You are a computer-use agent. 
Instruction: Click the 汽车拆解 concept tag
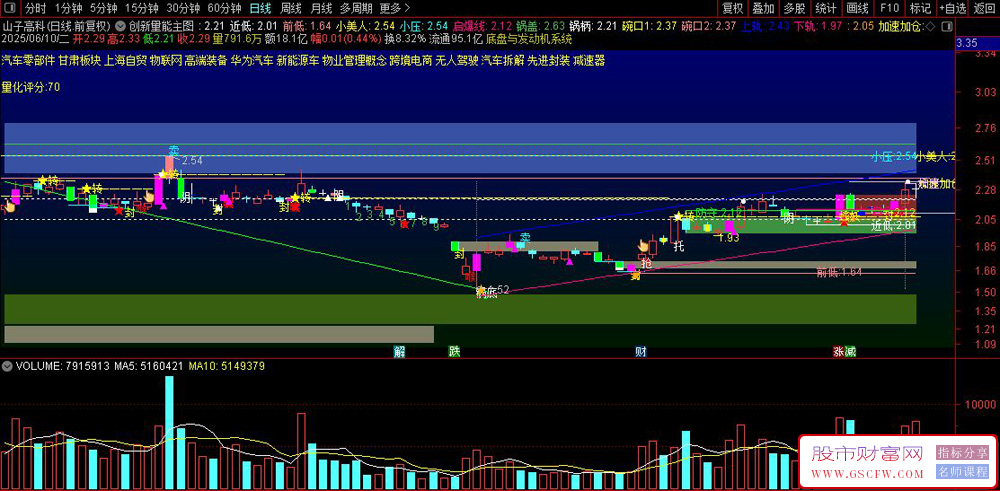(503, 61)
